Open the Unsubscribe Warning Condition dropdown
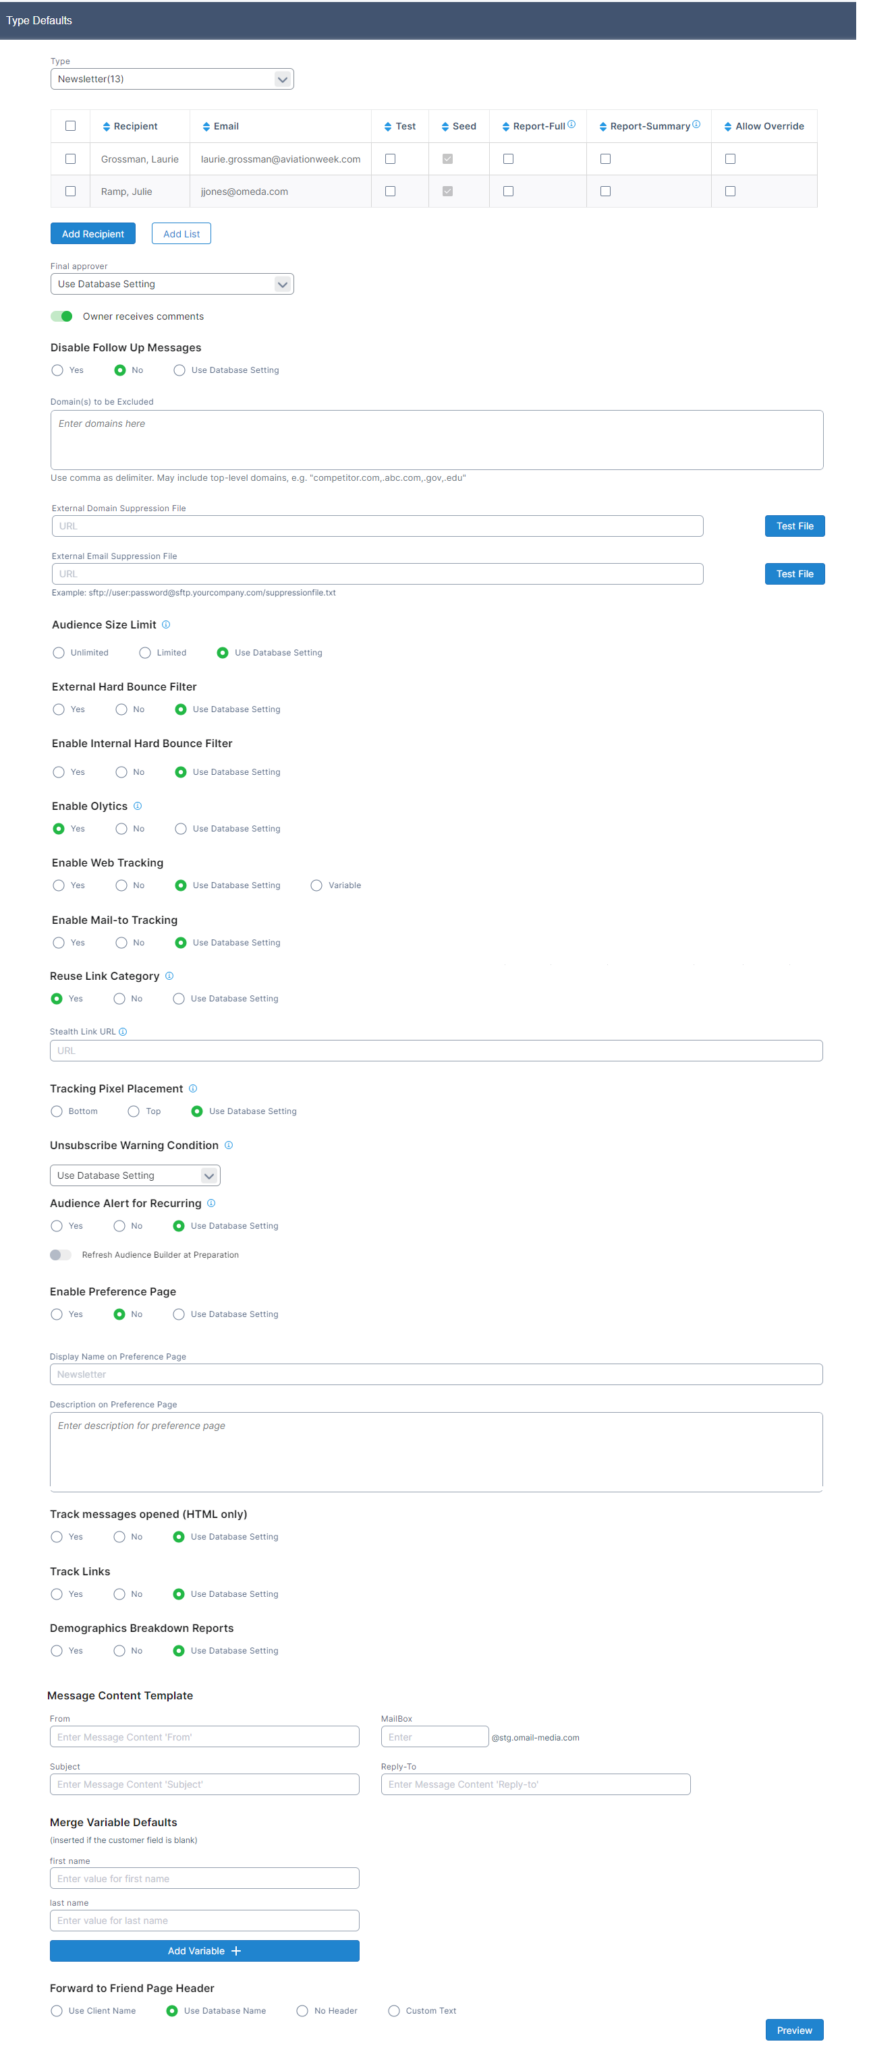Image resolution: width=869 pixels, height=2048 pixels. [x=135, y=1175]
